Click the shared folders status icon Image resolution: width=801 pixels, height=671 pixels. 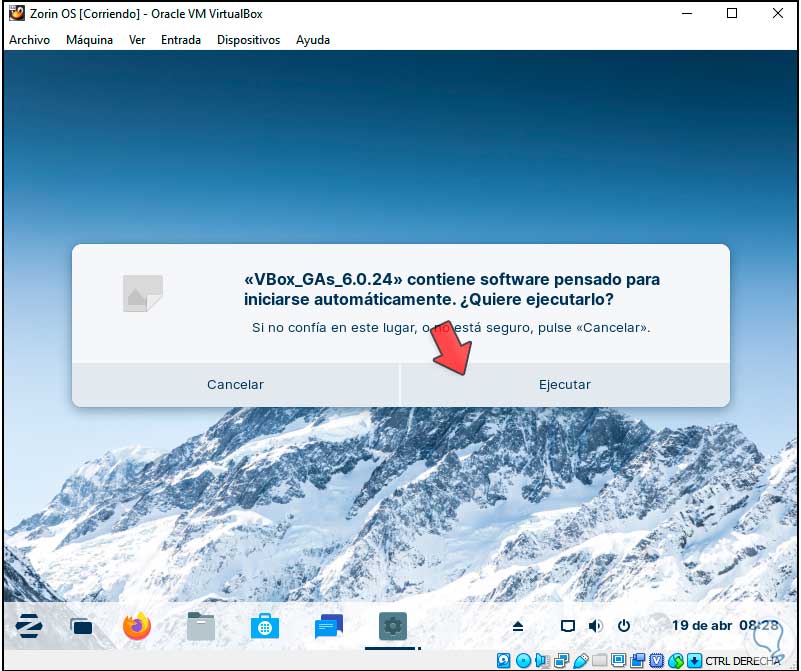[x=600, y=661]
